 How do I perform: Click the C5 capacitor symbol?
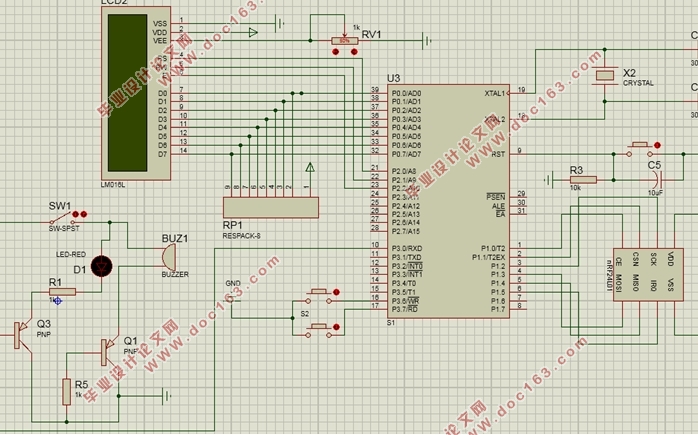[x=655, y=178]
